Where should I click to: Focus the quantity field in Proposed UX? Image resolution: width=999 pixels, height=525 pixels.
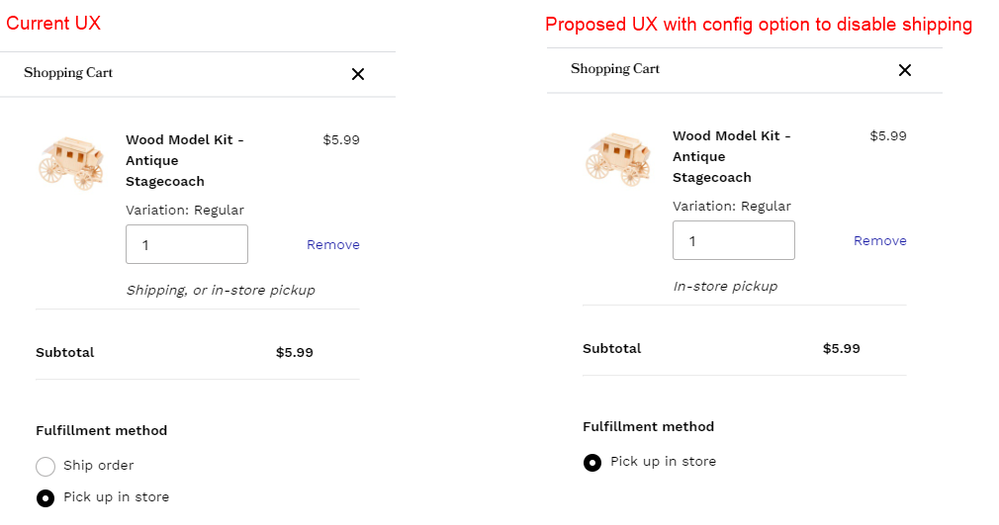(x=734, y=240)
